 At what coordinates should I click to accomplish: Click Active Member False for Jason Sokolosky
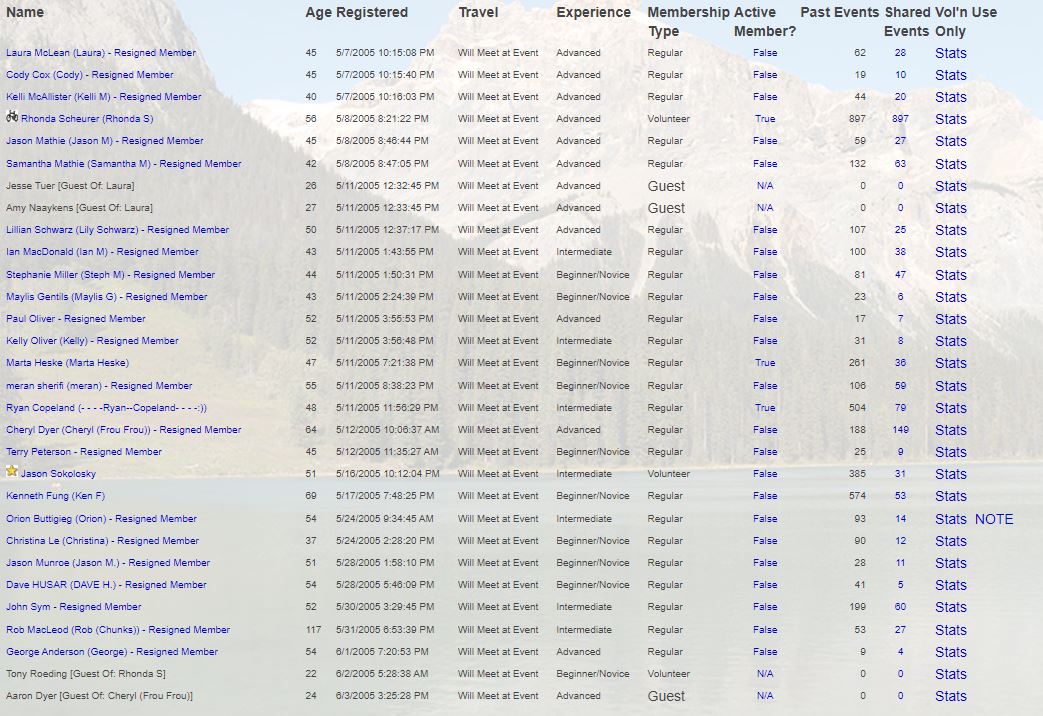click(765, 474)
